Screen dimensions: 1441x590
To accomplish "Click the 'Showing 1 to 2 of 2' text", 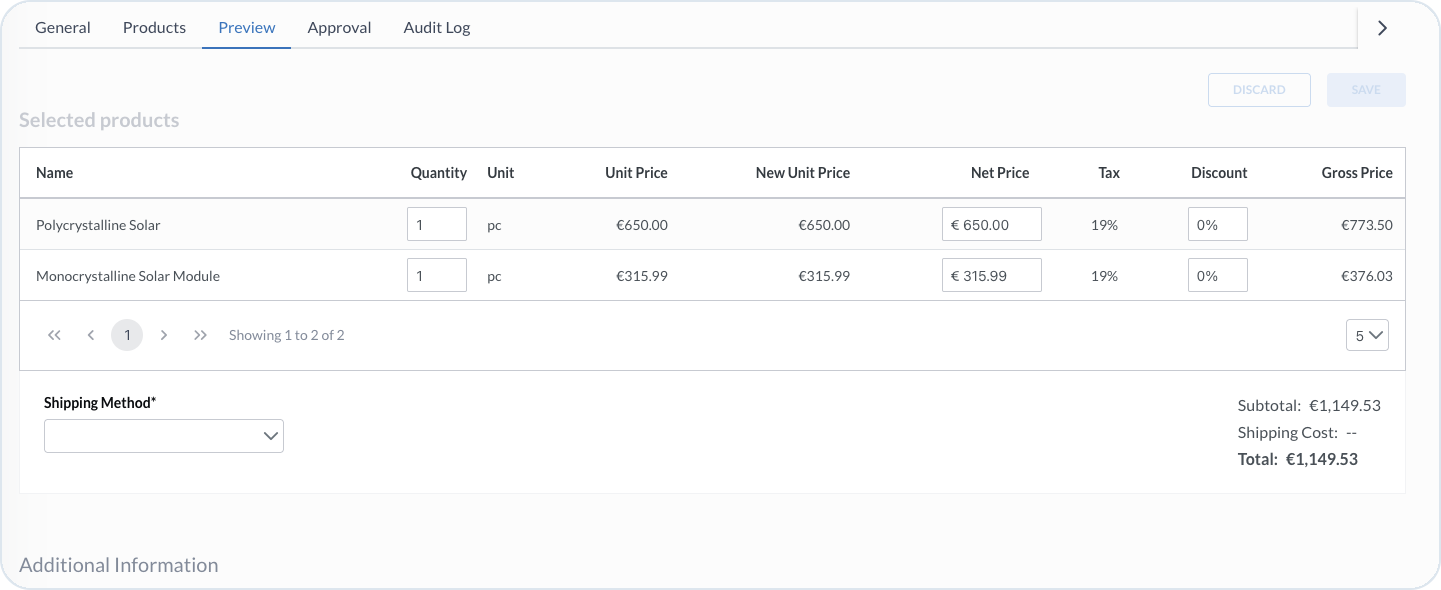I will (x=287, y=335).
